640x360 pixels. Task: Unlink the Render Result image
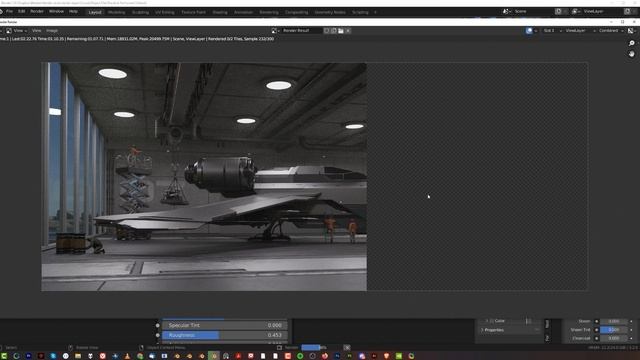pos(348,31)
